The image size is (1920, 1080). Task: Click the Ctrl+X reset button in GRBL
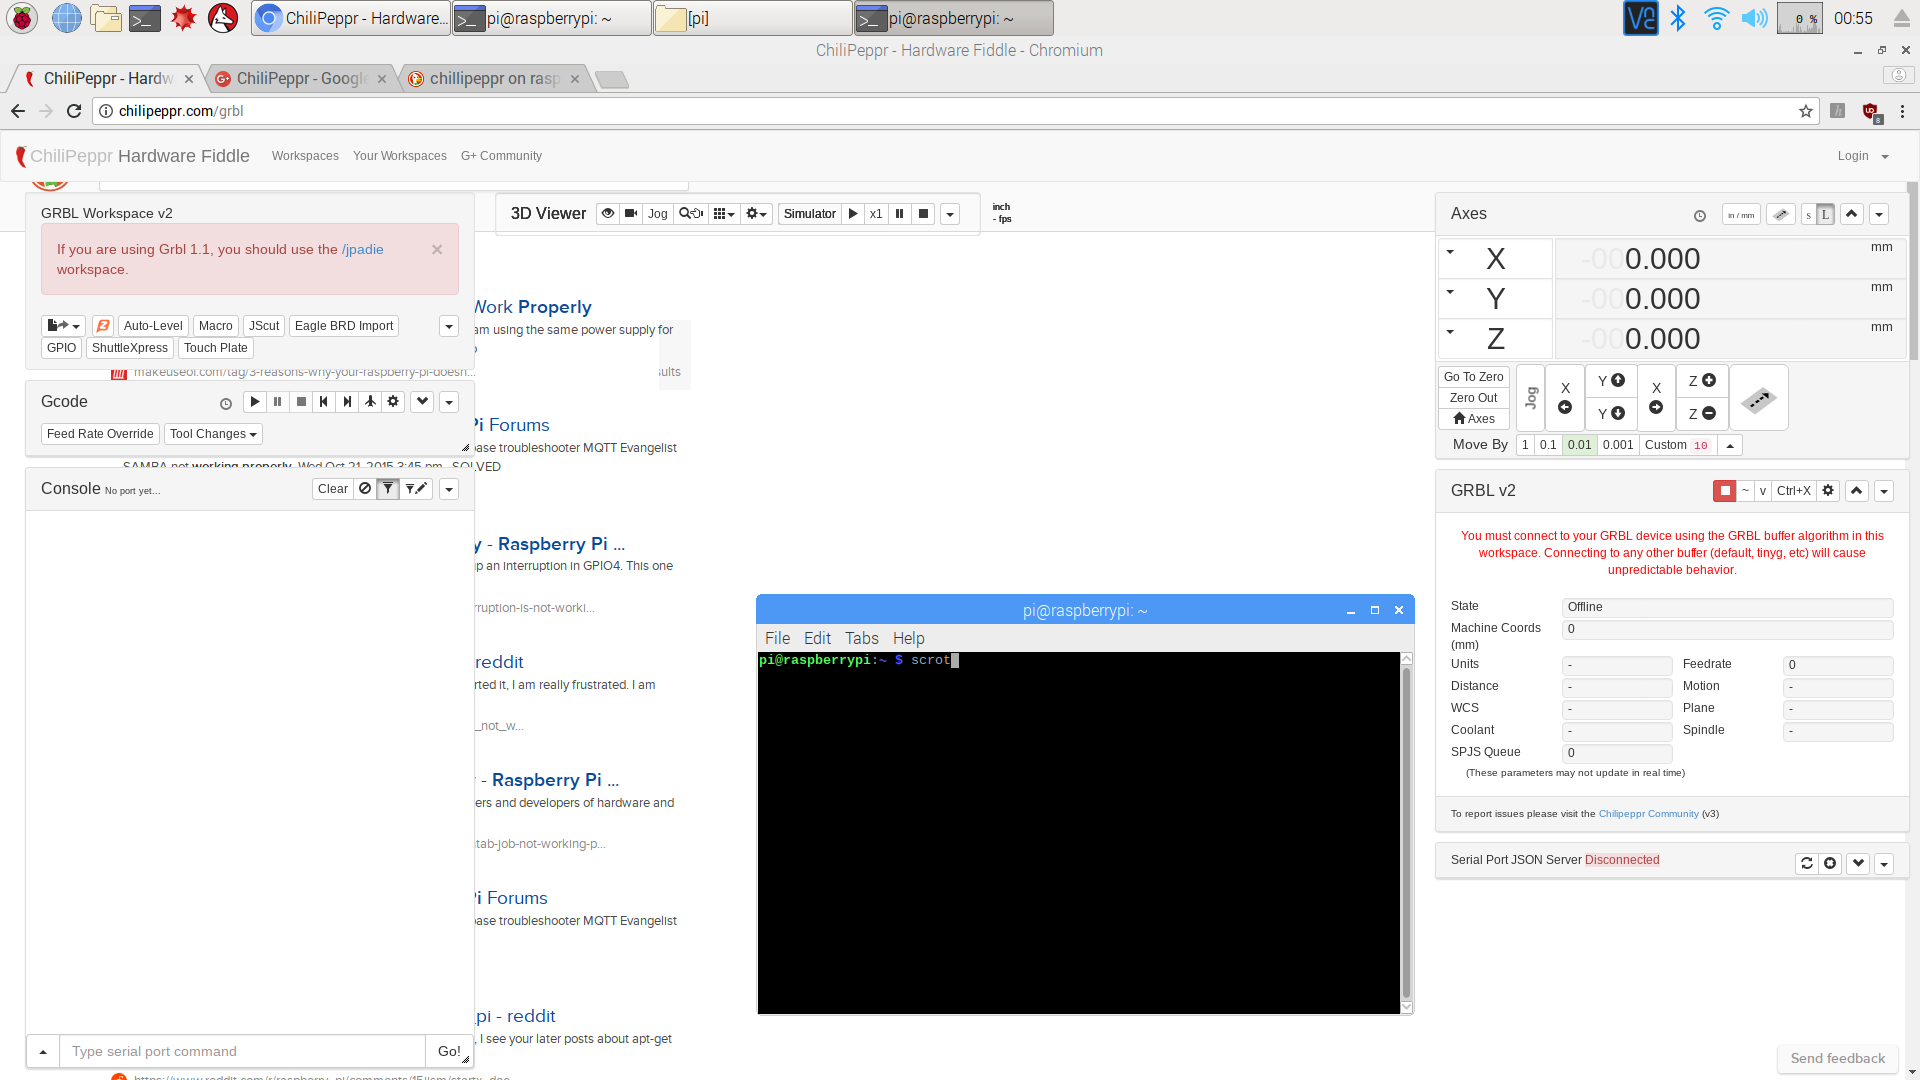[x=1794, y=491]
